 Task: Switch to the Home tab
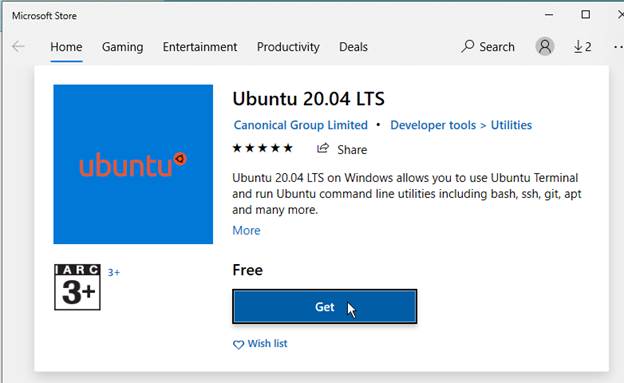coord(66,47)
